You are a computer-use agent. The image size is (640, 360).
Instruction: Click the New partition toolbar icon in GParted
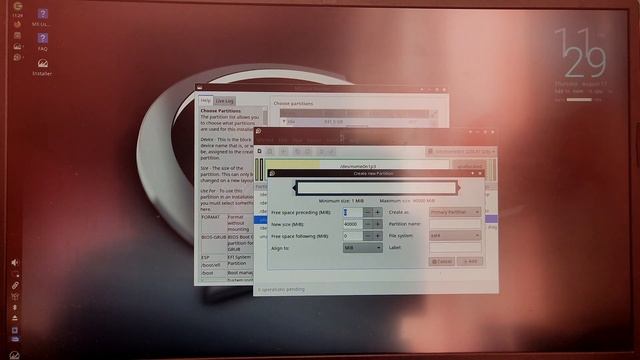[x=260, y=151]
